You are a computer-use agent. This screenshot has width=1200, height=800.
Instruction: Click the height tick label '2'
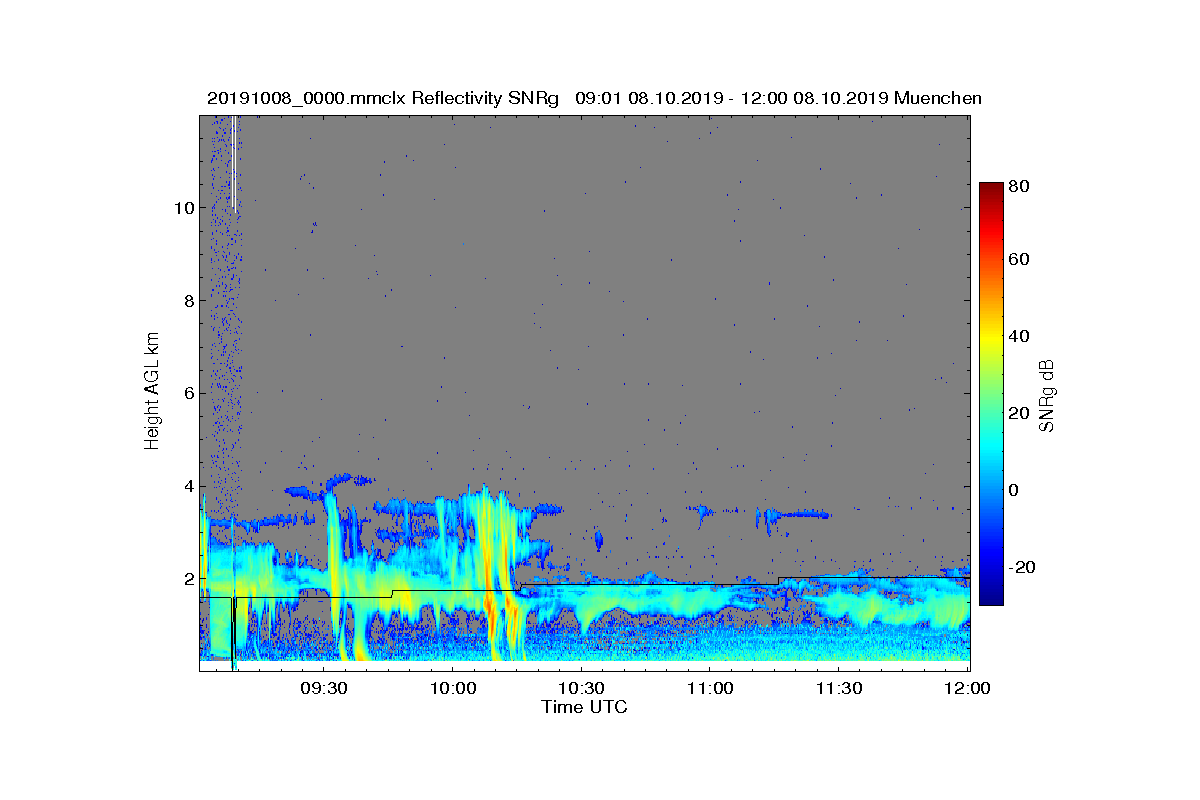(187, 578)
